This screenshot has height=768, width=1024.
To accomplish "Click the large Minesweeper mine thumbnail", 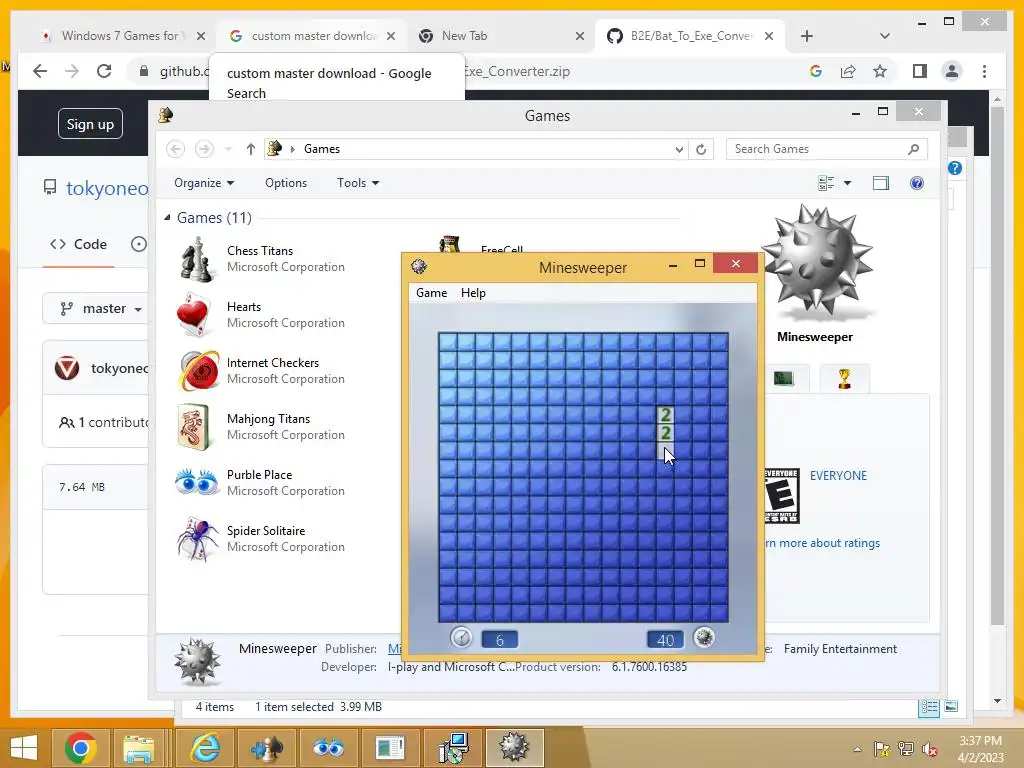I will click(816, 263).
